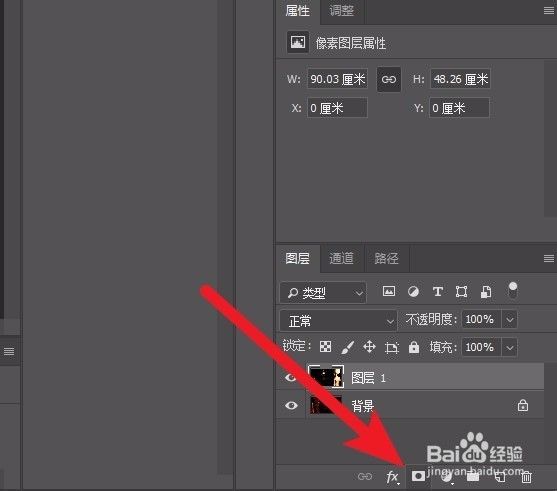Toggle the layer filtering on/off switch
This screenshot has height=491, width=557.
click(x=513, y=291)
